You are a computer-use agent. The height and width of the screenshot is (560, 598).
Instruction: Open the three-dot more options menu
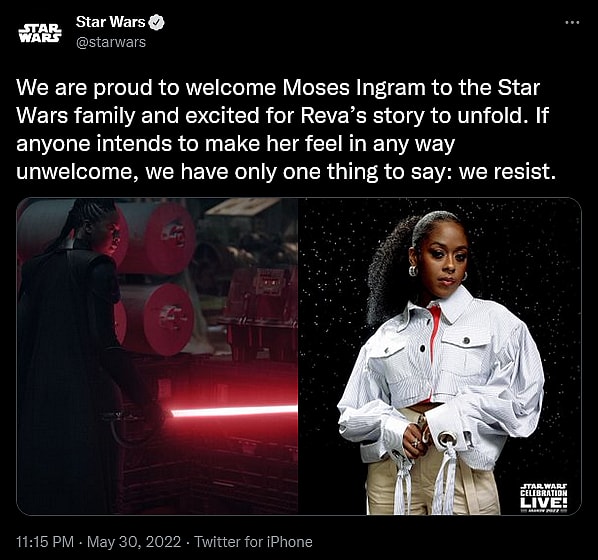(572, 23)
